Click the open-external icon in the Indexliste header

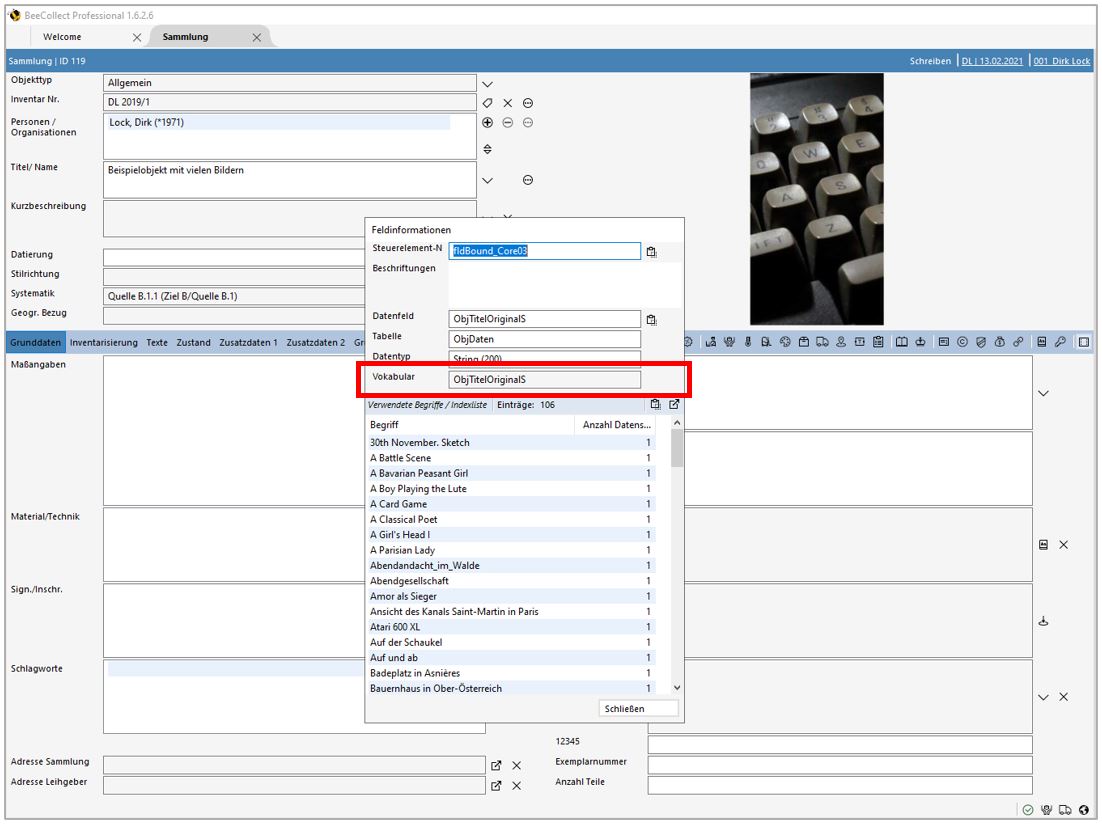674,405
